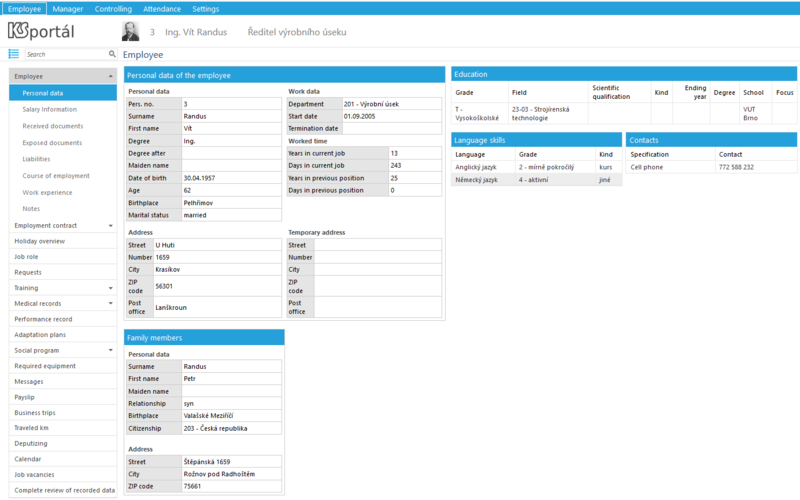Click the VUT Brno school cell
The height and width of the screenshot is (500, 800).
(756, 114)
